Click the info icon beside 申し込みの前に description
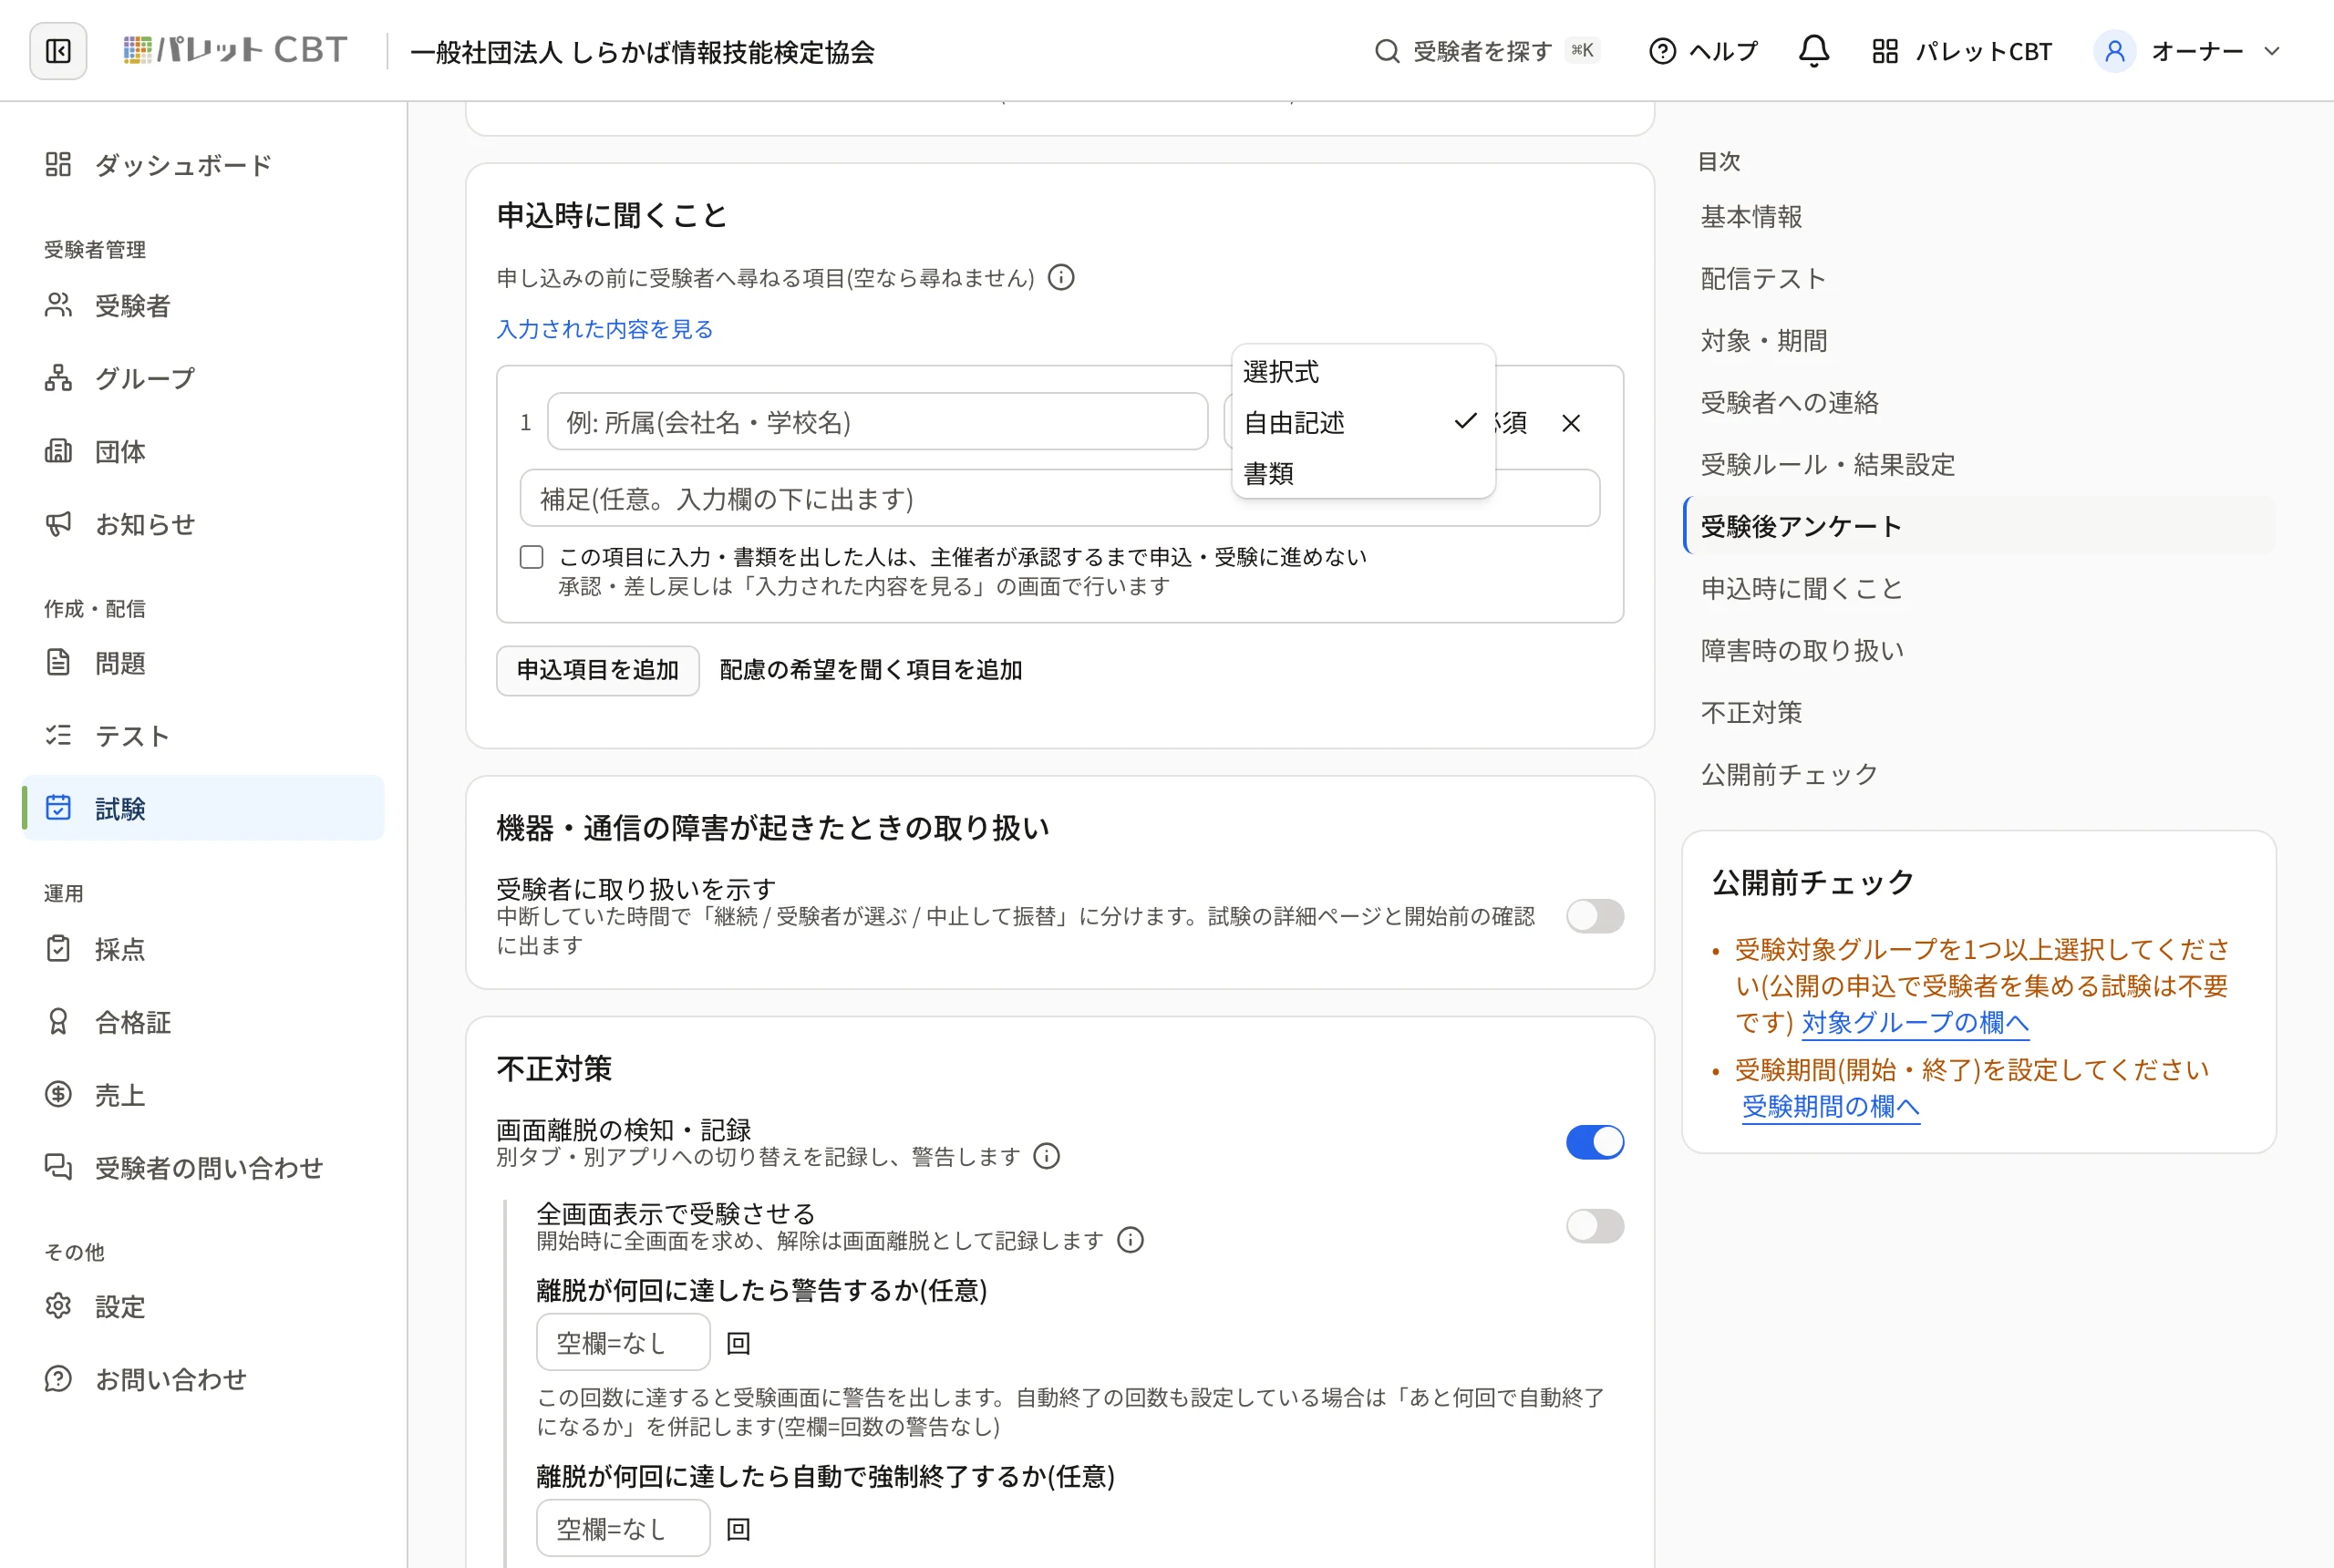 (1061, 277)
